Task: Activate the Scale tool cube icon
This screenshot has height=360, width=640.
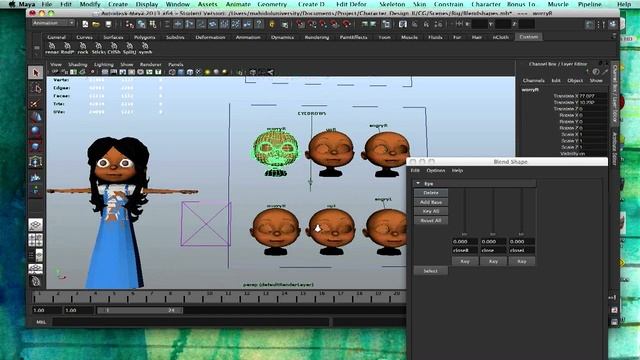Action: (36, 146)
